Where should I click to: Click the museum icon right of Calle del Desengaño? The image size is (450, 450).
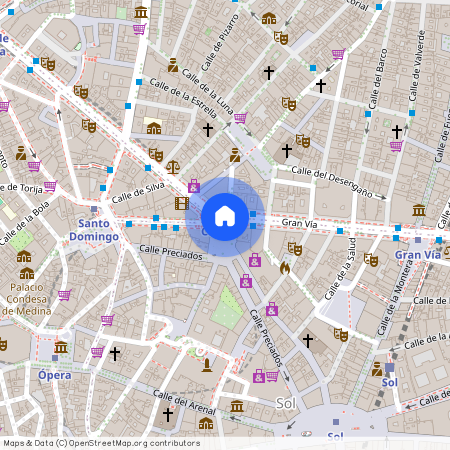[419, 210]
